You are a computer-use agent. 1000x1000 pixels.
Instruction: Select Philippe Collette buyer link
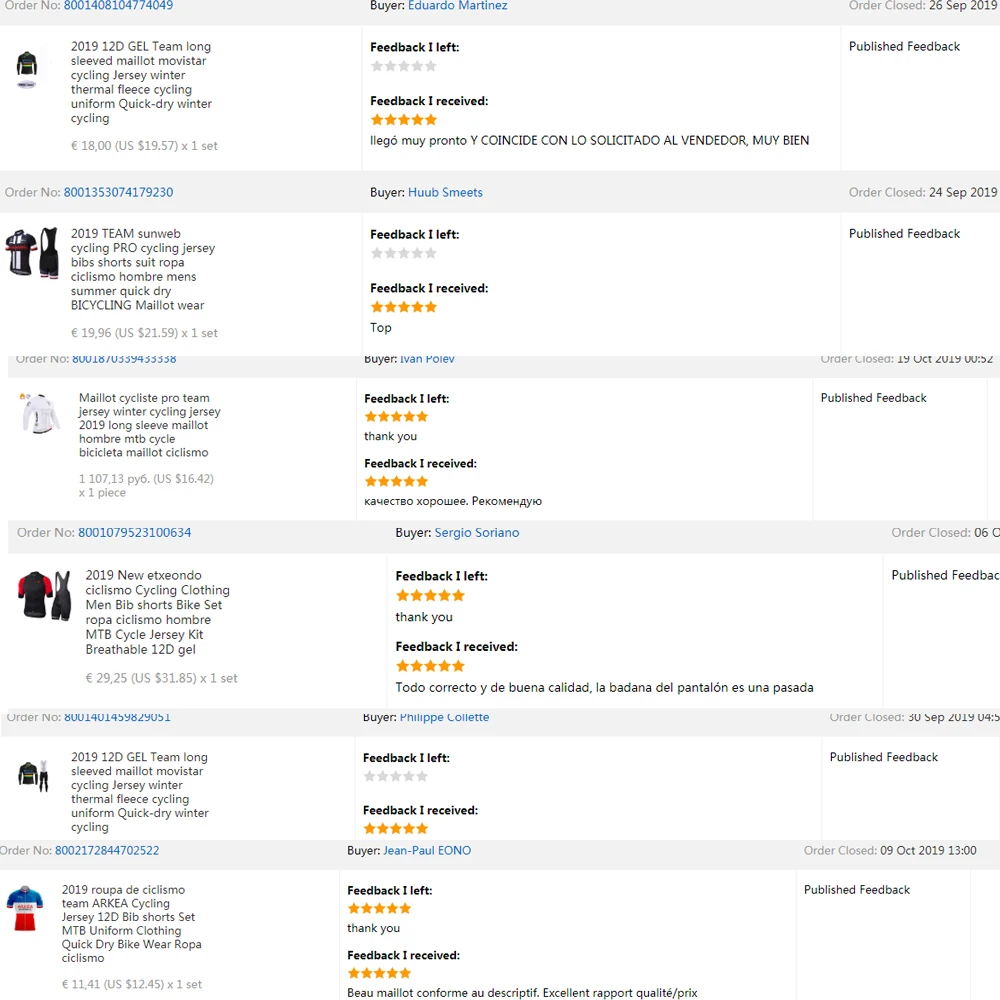[x=444, y=717]
